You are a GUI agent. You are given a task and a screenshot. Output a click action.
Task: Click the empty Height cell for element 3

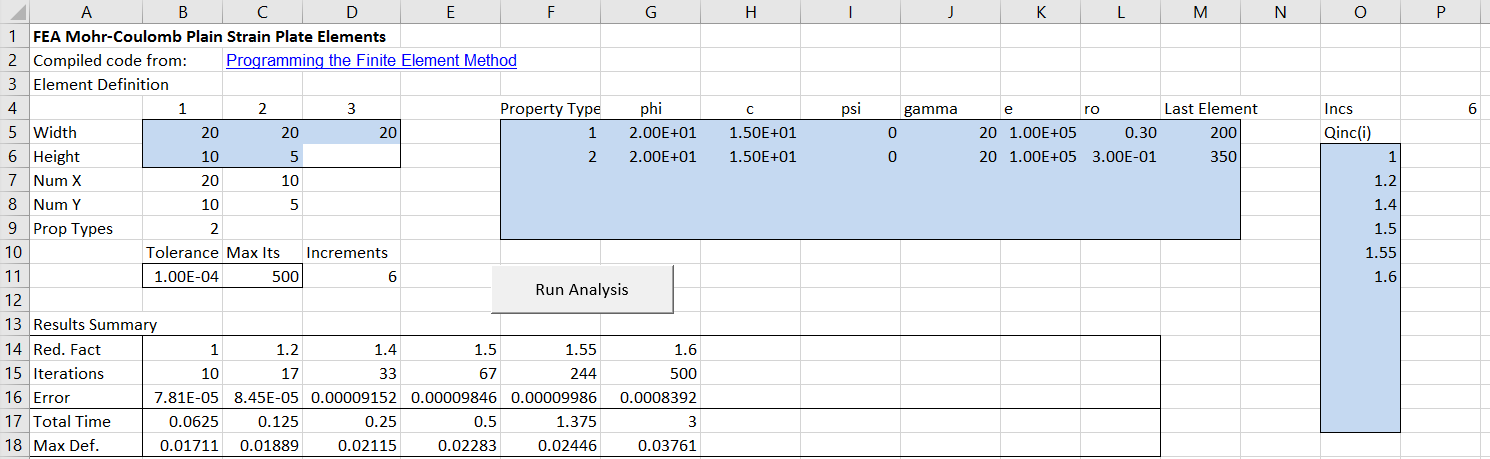tap(351, 157)
